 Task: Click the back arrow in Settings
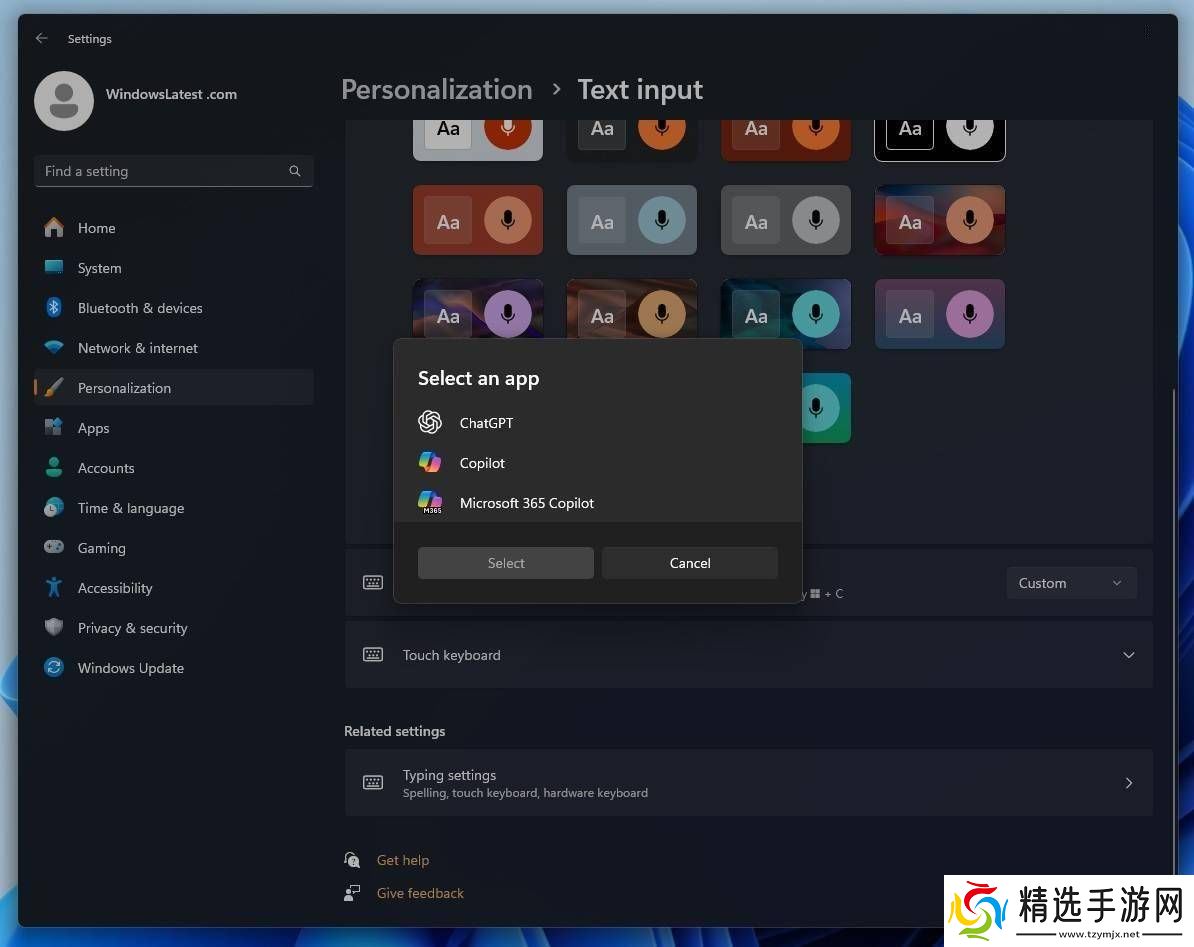41,38
